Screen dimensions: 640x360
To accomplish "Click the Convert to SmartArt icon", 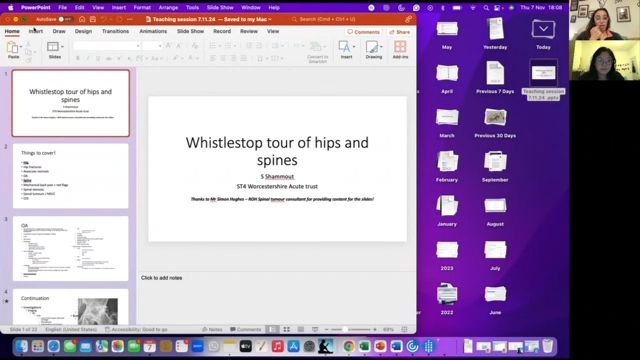I will click(317, 52).
